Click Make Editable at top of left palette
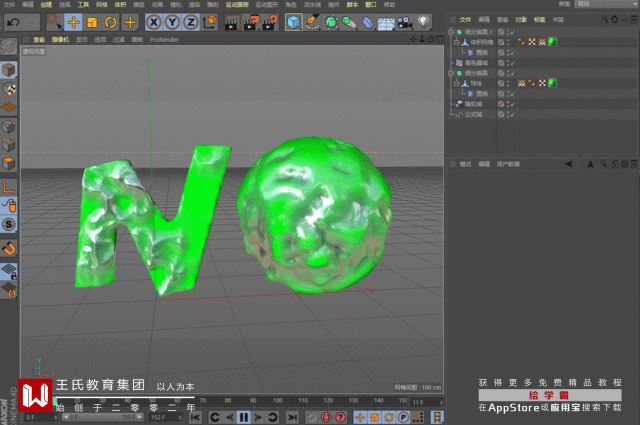The image size is (640, 425). point(9,47)
